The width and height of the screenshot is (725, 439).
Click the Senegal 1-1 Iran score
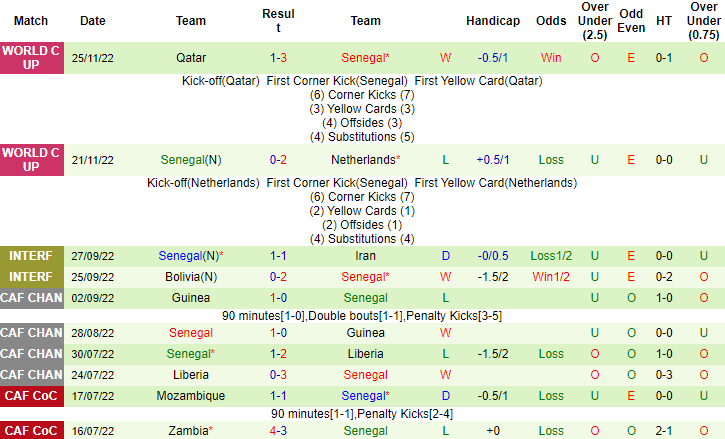pyautogui.click(x=278, y=255)
